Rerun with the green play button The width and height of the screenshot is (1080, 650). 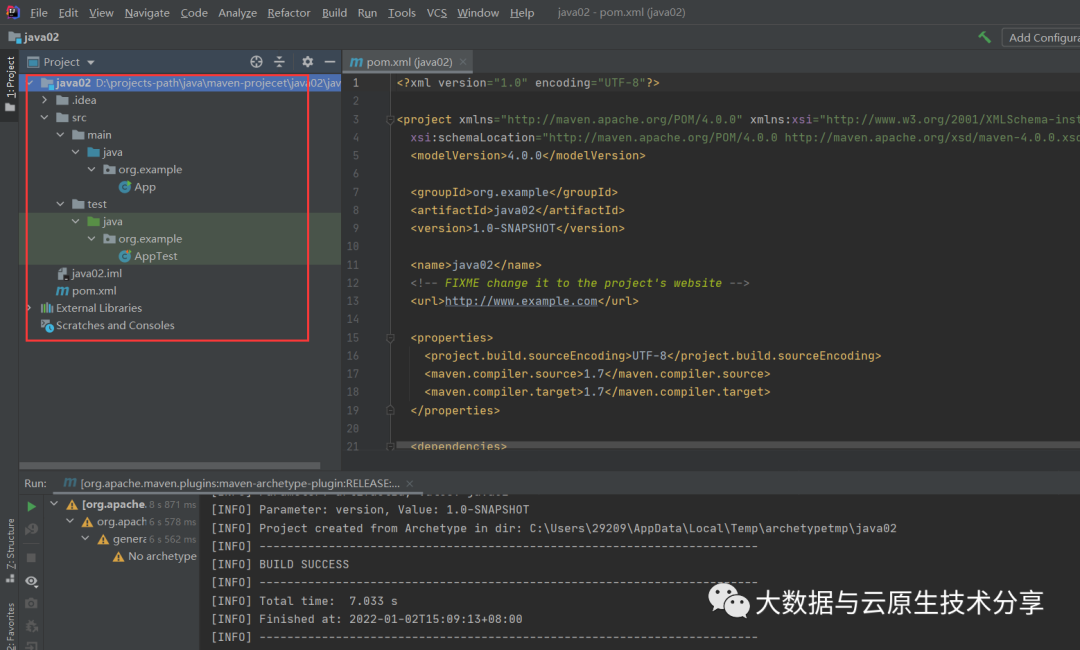click(32, 506)
